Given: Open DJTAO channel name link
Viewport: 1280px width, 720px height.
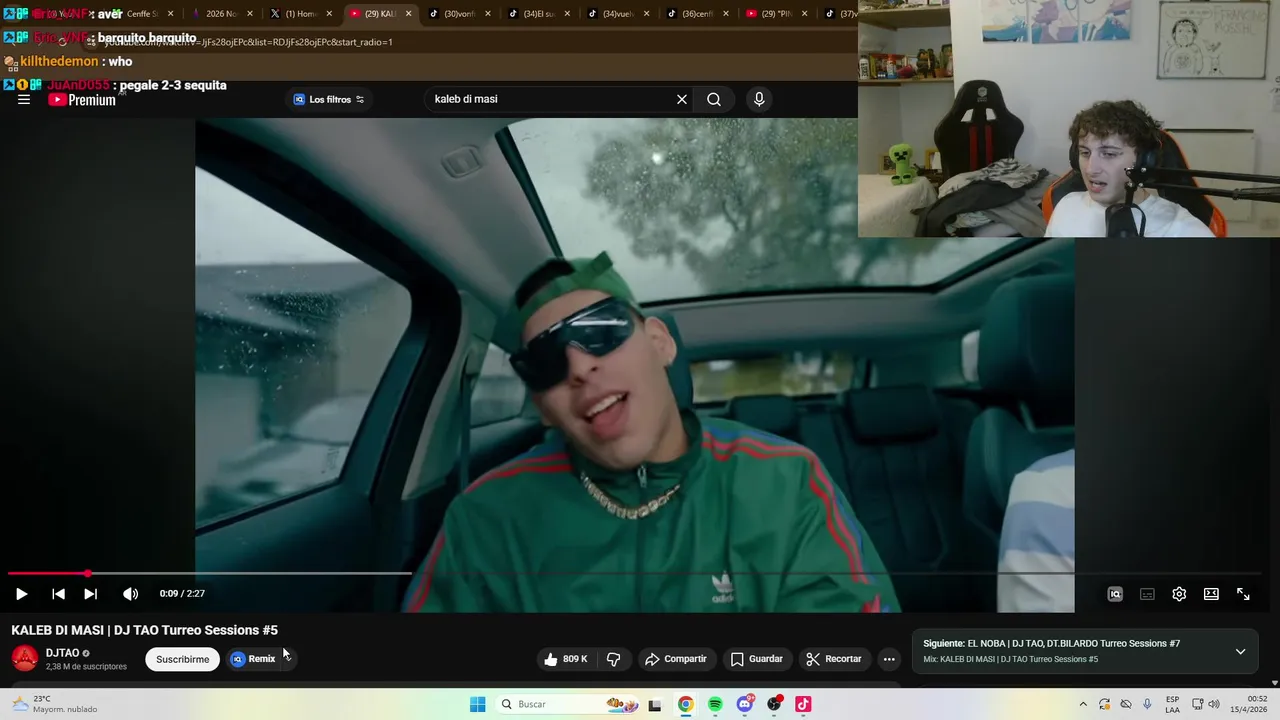Looking at the screenshot, I should 62,653.
